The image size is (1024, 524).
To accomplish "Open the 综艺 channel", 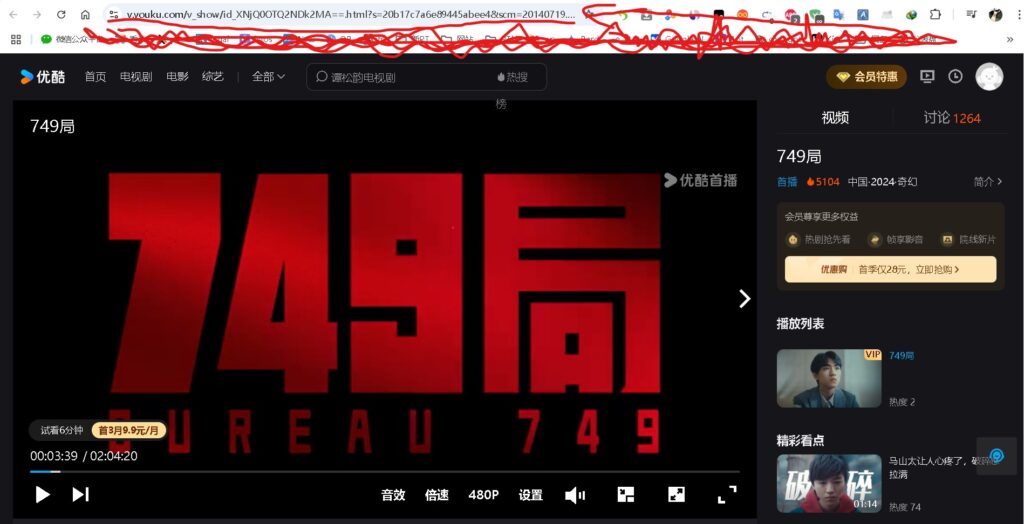I will pyautogui.click(x=213, y=76).
